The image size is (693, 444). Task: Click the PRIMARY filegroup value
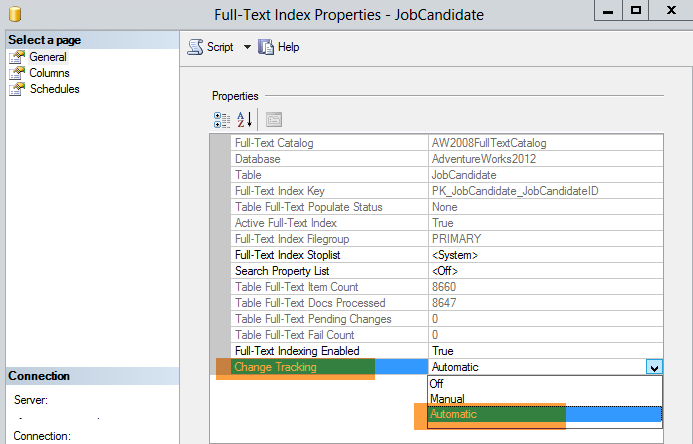[457, 239]
